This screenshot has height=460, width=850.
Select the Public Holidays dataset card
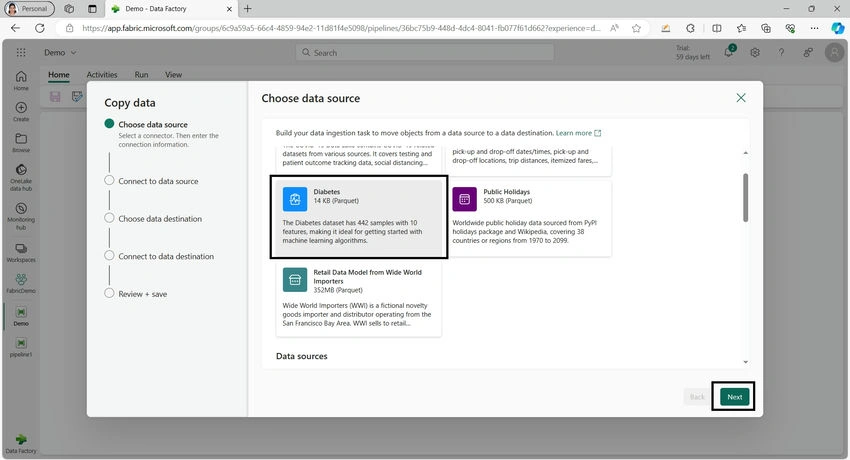click(x=529, y=217)
